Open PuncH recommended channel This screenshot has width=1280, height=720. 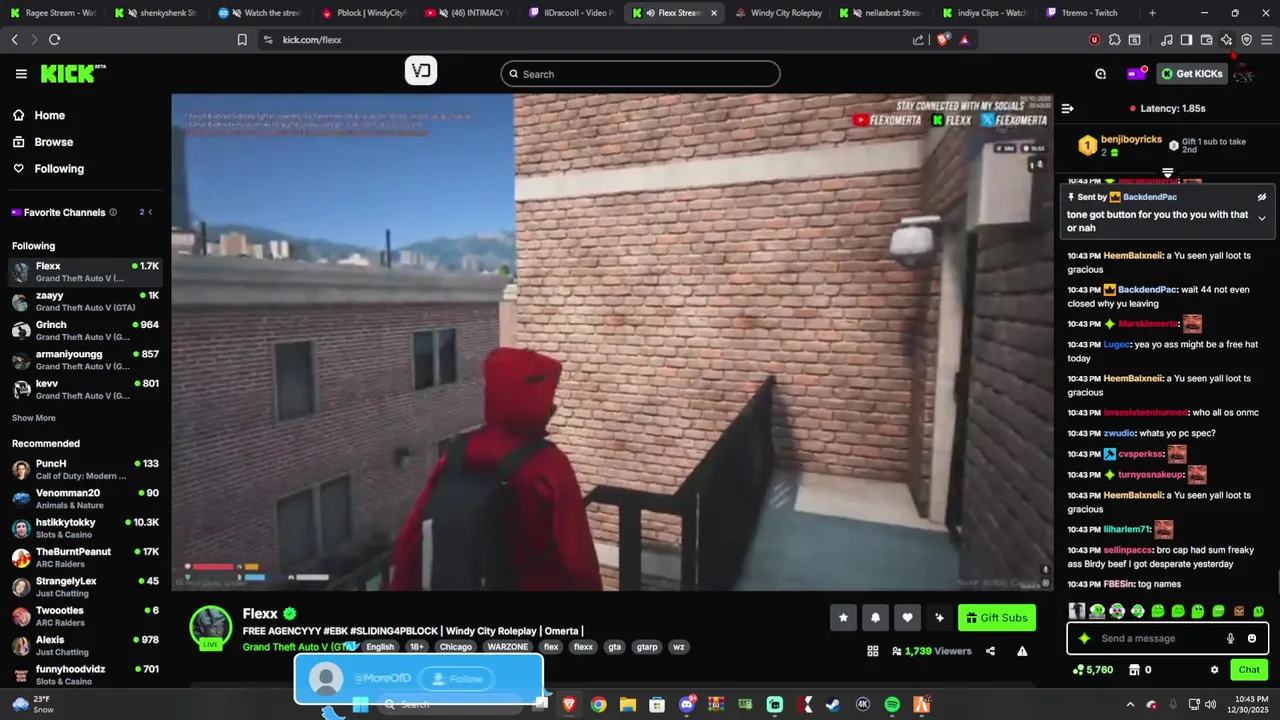pos(85,470)
